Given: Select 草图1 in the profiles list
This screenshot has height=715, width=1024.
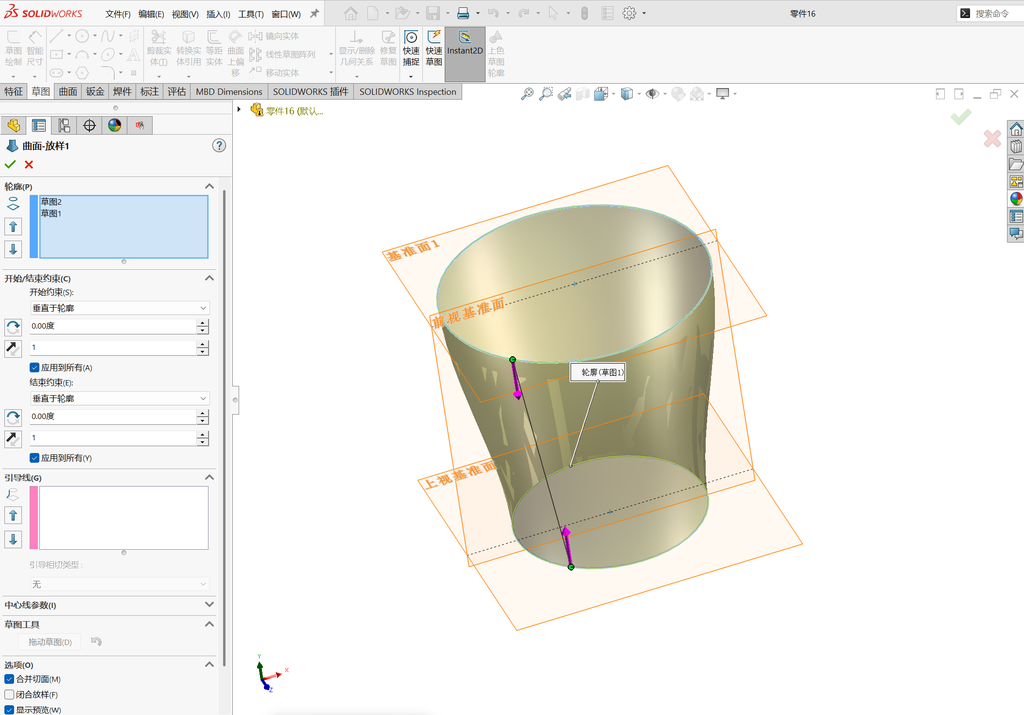Looking at the screenshot, I should [52, 214].
